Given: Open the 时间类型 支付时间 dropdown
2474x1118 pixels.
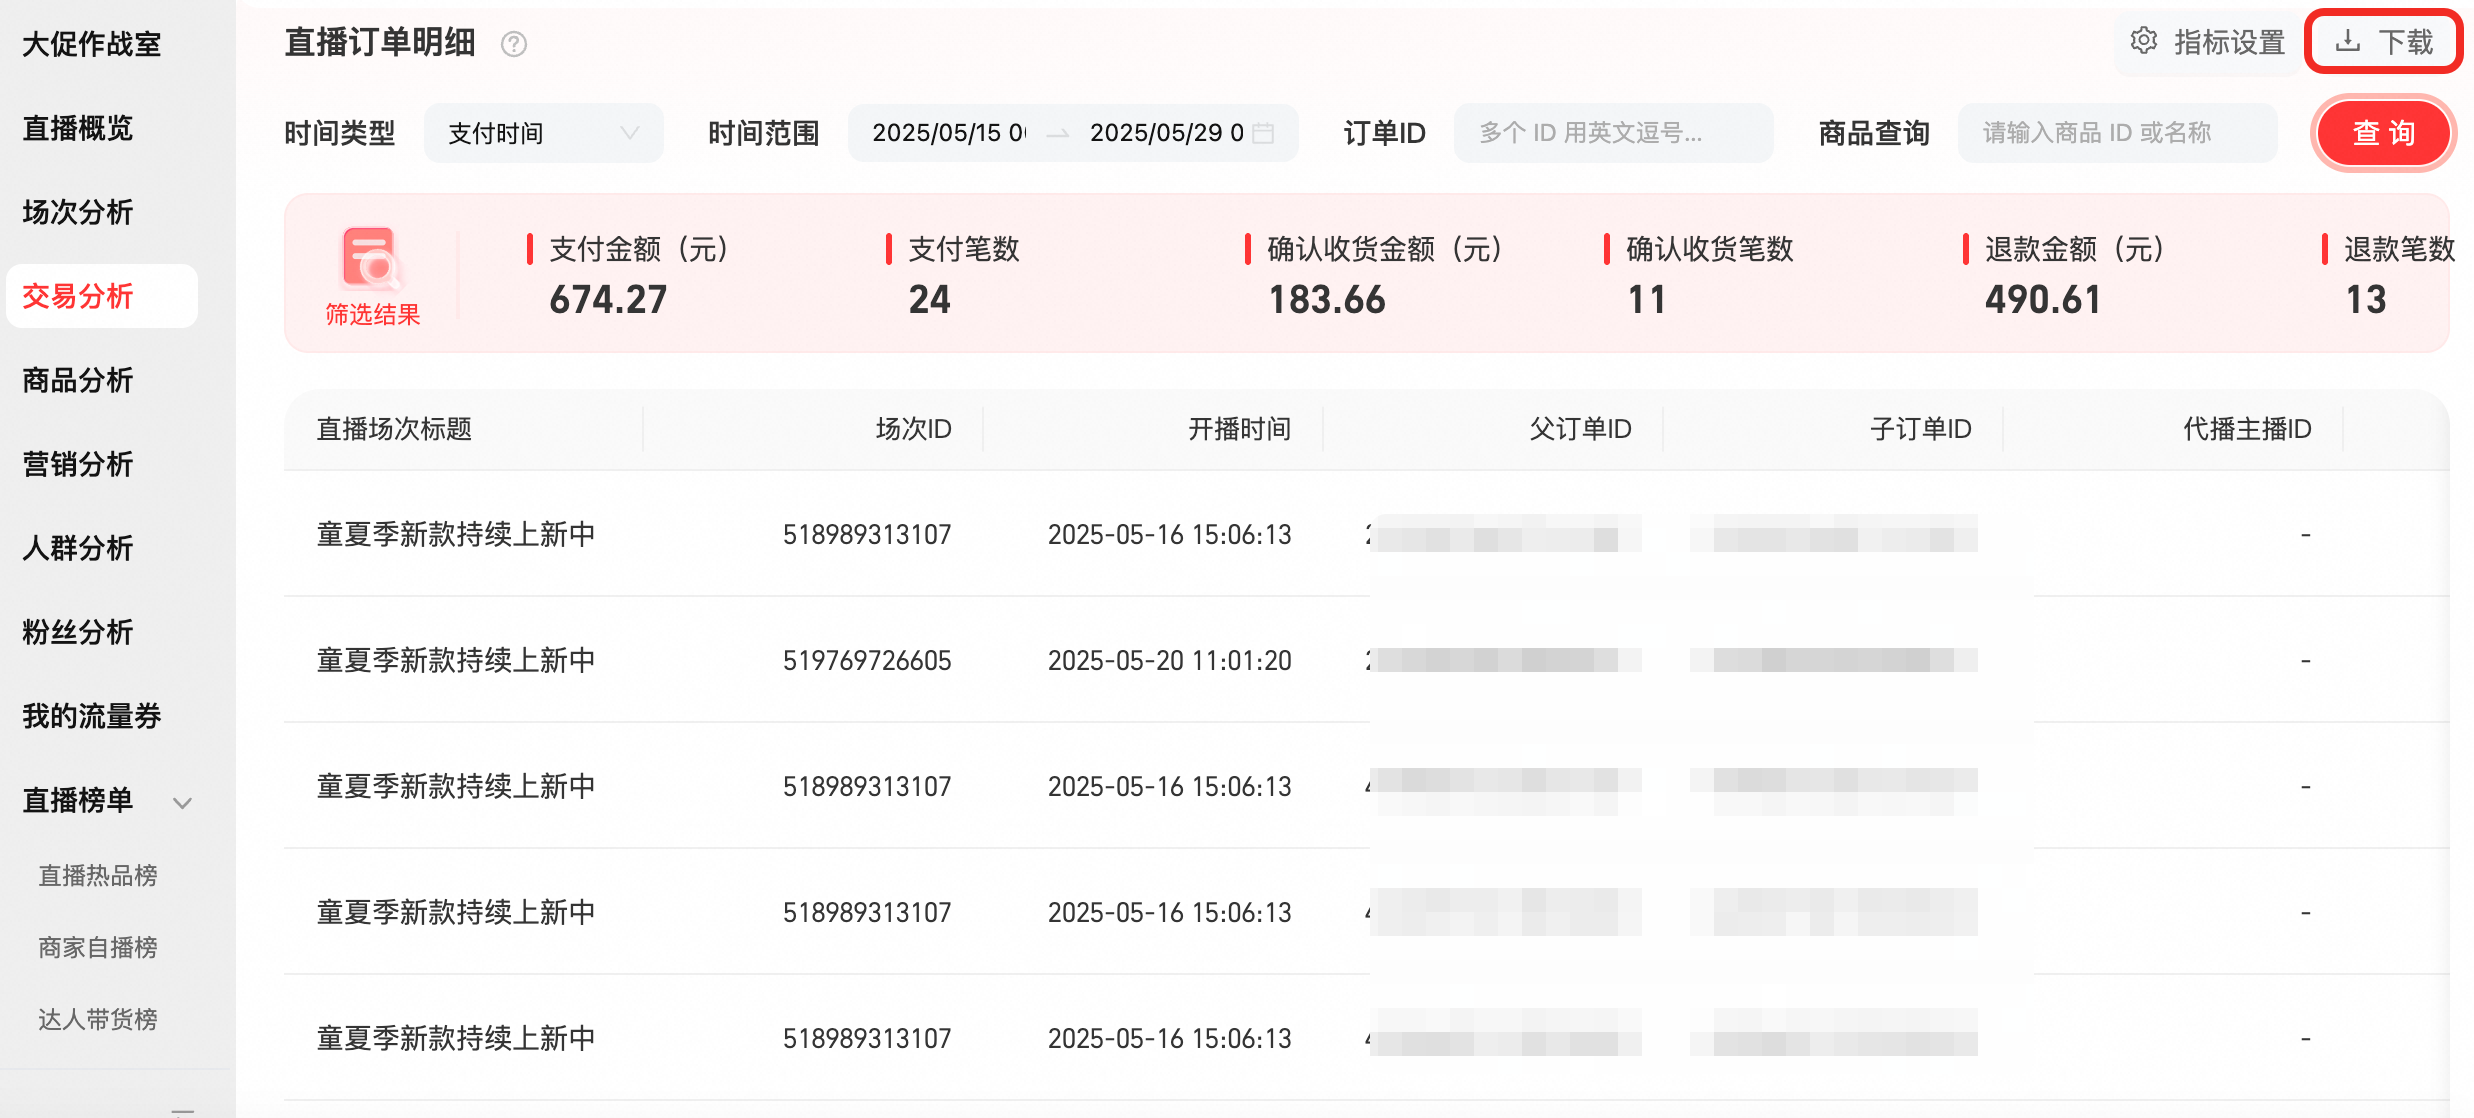Looking at the screenshot, I should 544,133.
